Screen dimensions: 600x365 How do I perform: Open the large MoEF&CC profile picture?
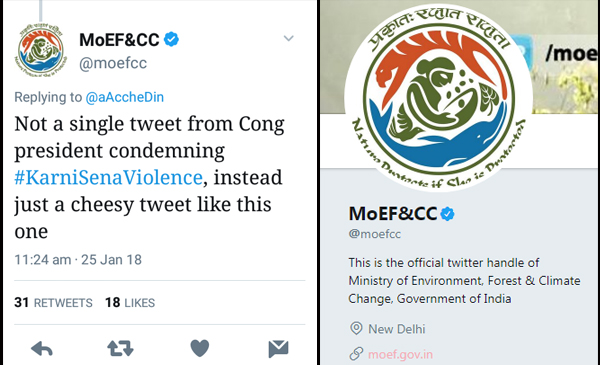438,98
